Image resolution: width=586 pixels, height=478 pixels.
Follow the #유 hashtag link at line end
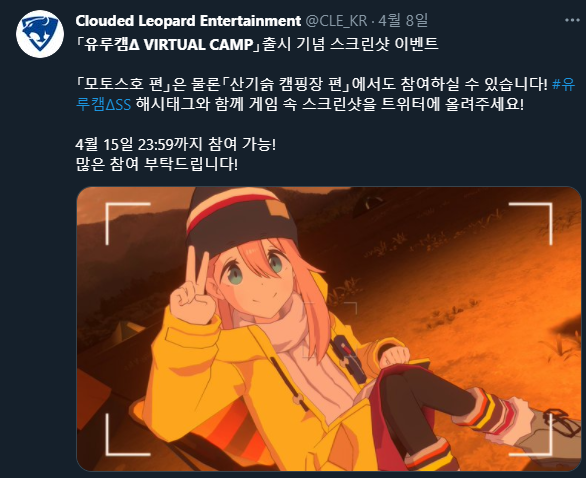pos(564,84)
